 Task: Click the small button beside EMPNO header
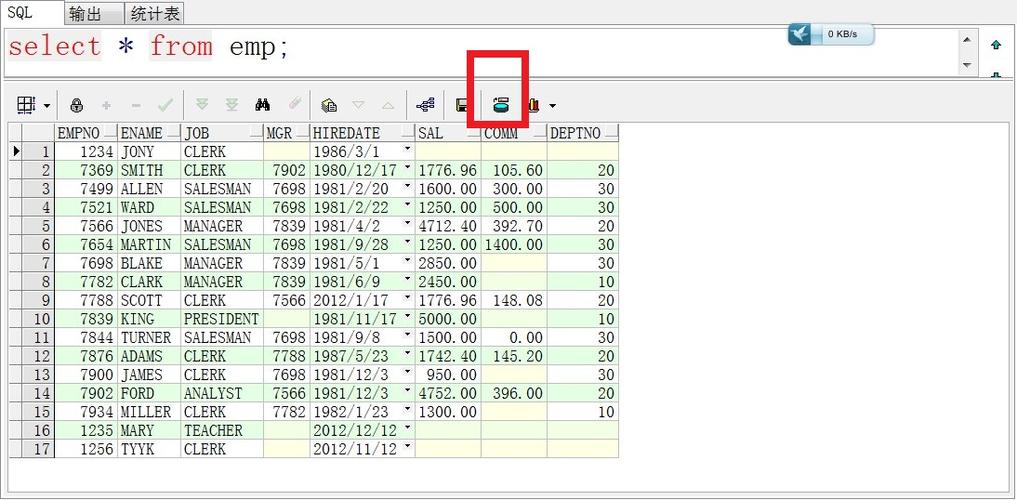[x=110, y=134]
